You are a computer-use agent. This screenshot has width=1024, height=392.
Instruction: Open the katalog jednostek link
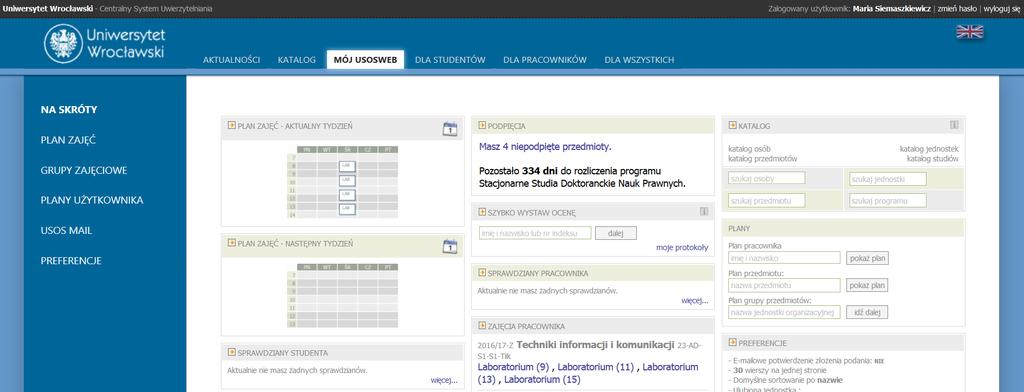pos(929,148)
